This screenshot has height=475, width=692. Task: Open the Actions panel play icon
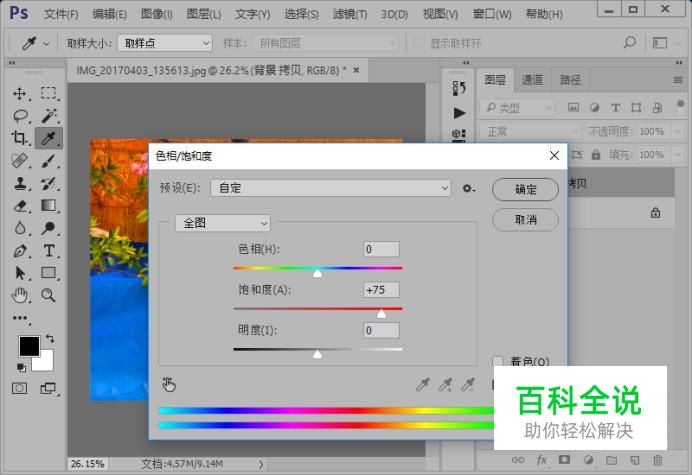coord(459,113)
